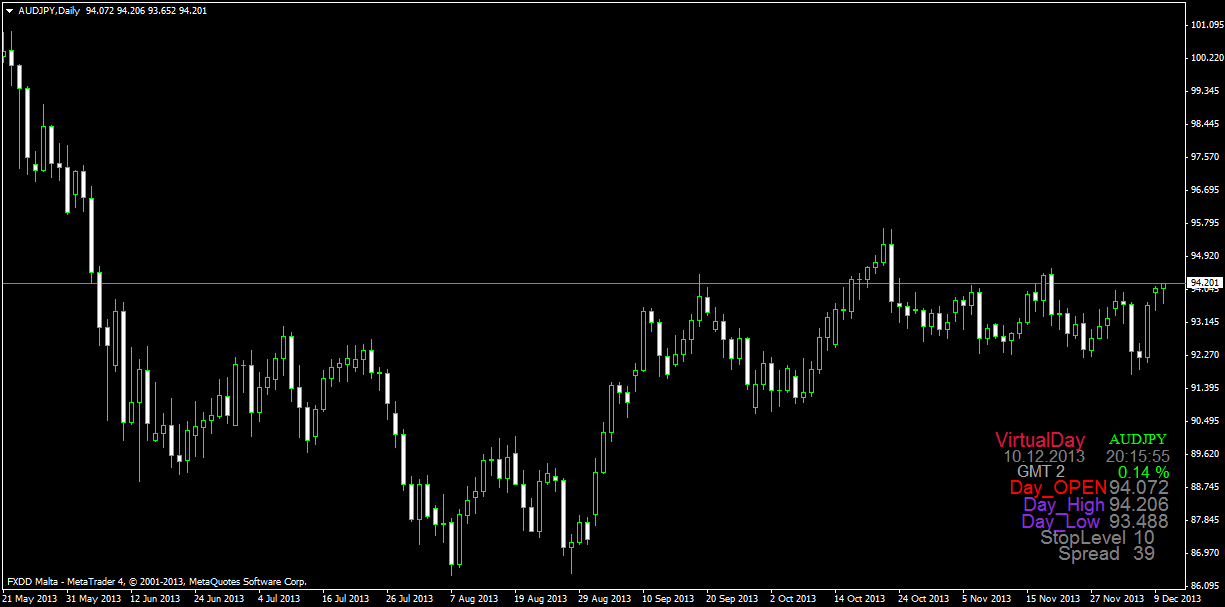The image size is (1225, 607).
Task: Click the 10.12.2013 date text
Action: (1044, 455)
